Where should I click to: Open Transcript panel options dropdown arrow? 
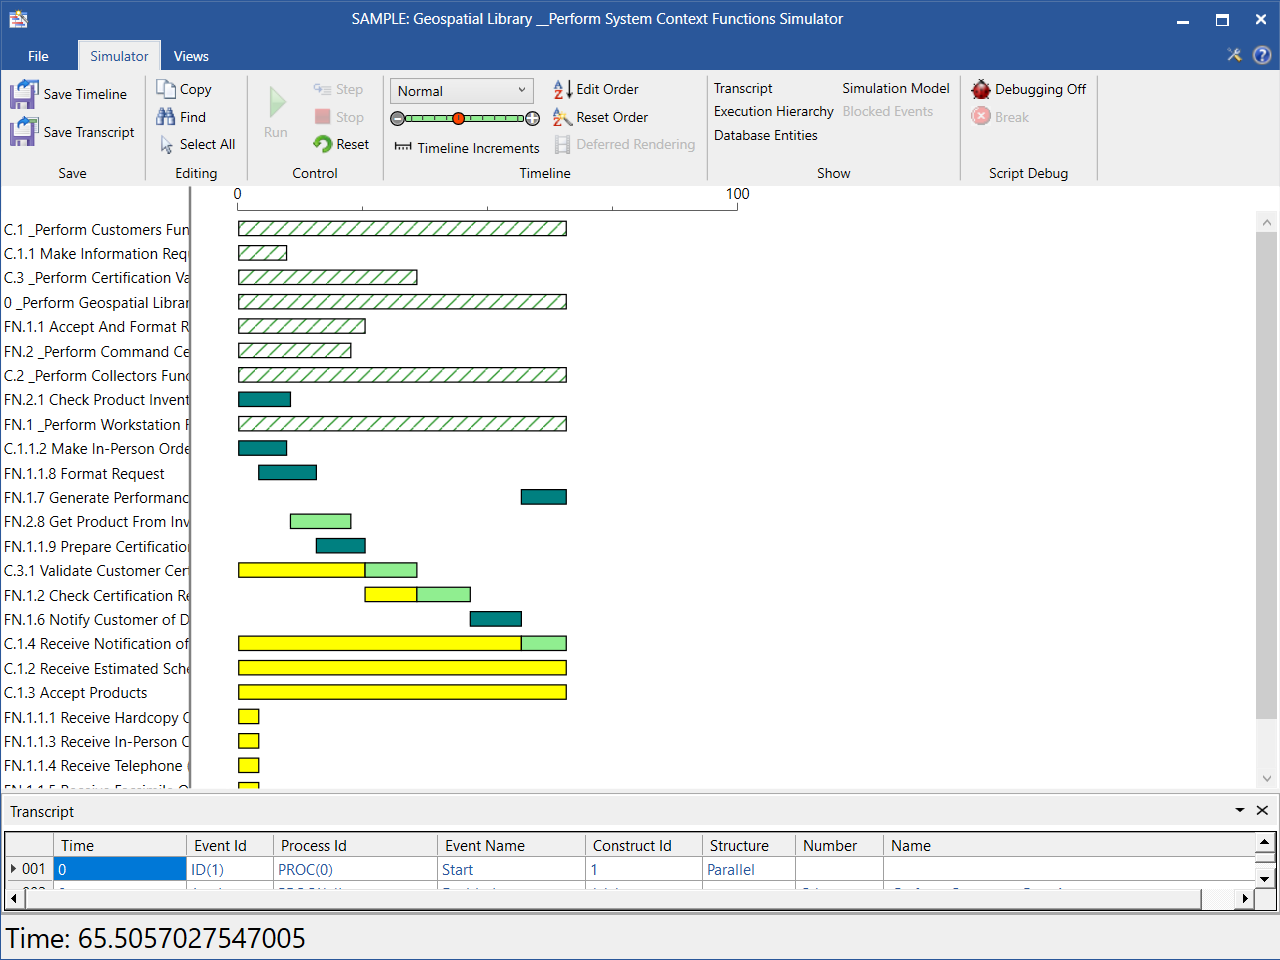(x=1239, y=810)
